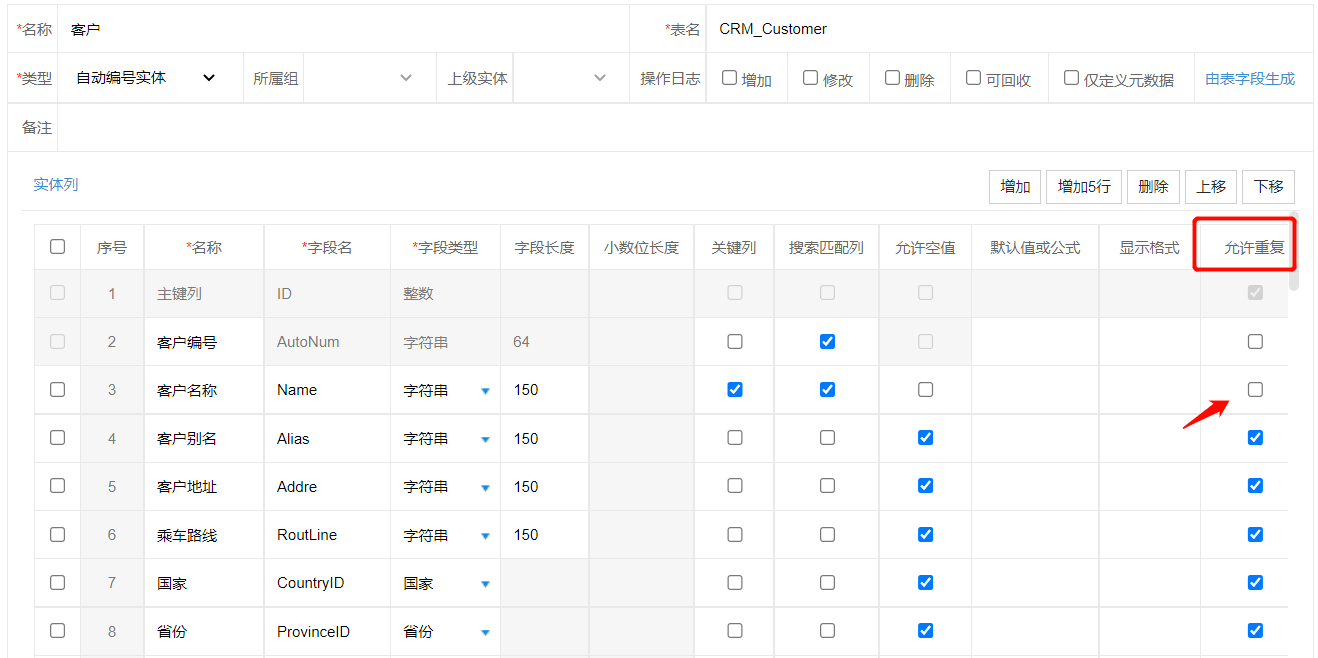Select the row checkbox for 客户地址
Screen dimensions: 1318x658
[57, 486]
